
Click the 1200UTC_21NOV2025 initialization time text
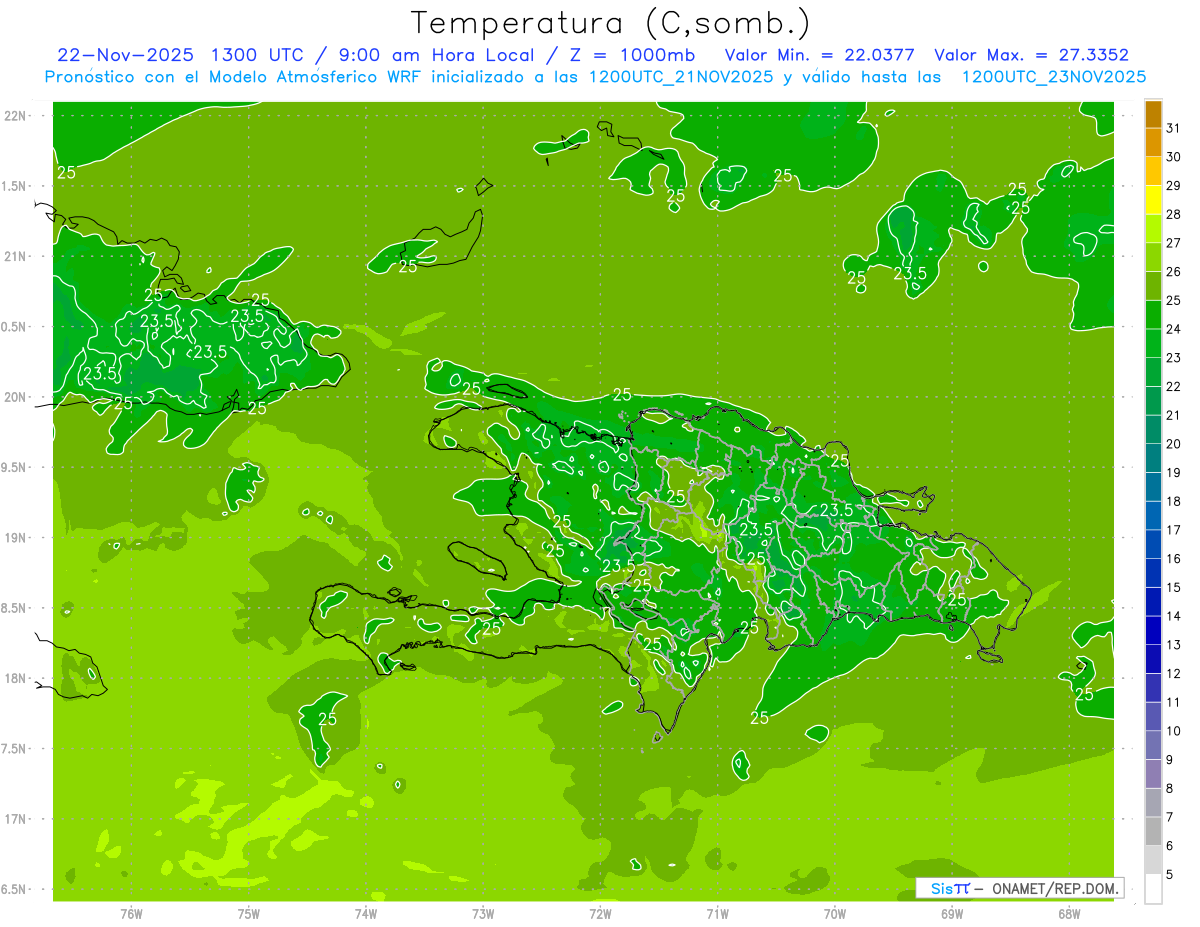click(681, 77)
